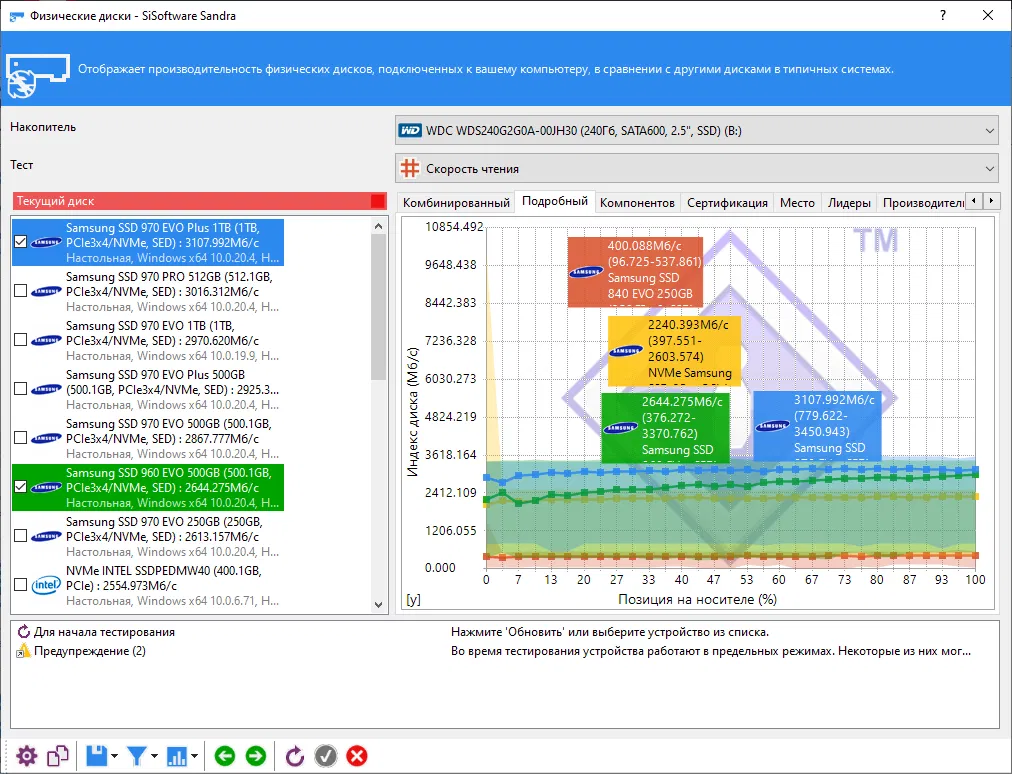1012x774 pixels.
Task: Click the purple refresh icon
Action: 294,756
